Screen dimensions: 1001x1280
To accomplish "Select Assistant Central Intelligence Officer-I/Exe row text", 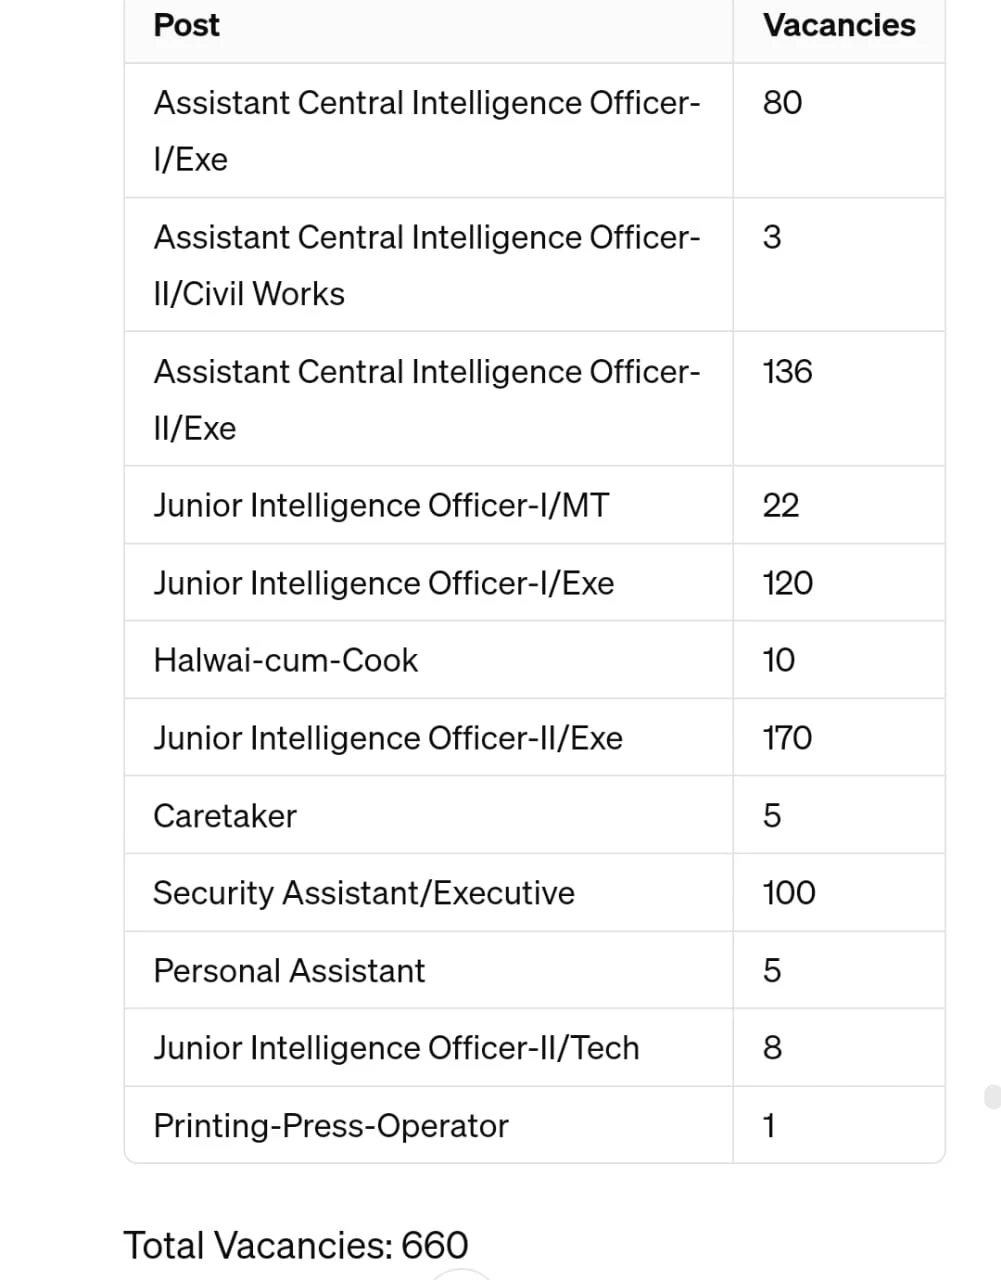I will 426,130.
